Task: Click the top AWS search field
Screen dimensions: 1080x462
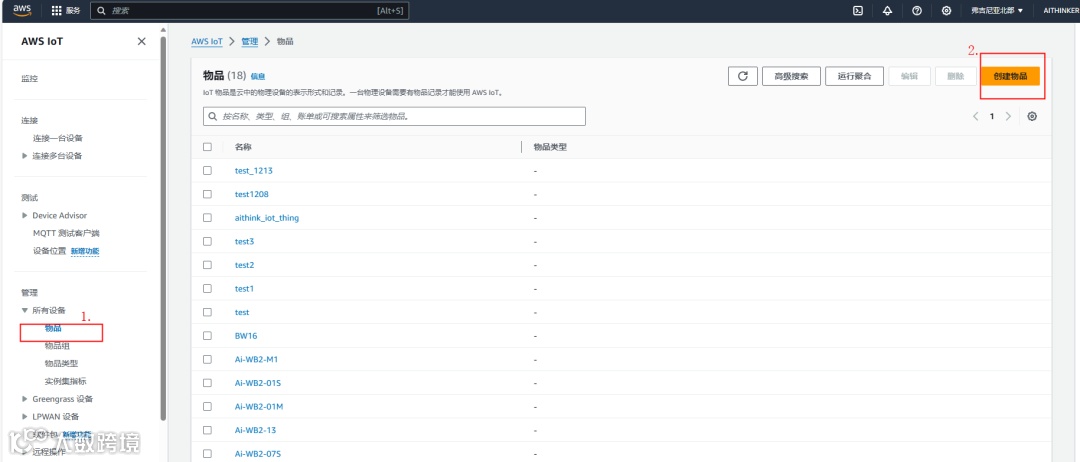Action: click(x=250, y=11)
